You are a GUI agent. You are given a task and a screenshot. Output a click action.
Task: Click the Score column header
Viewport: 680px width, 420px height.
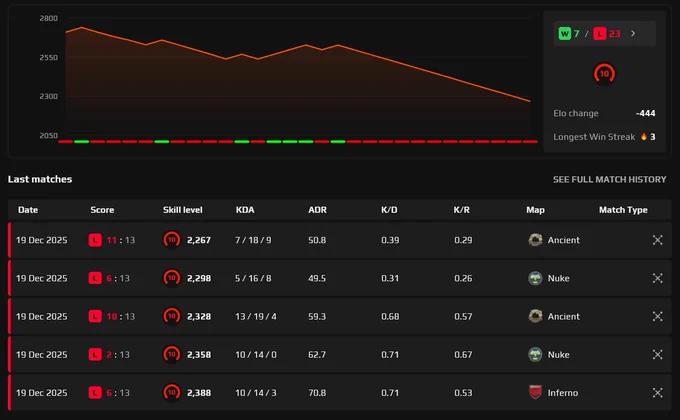coord(102,210)
